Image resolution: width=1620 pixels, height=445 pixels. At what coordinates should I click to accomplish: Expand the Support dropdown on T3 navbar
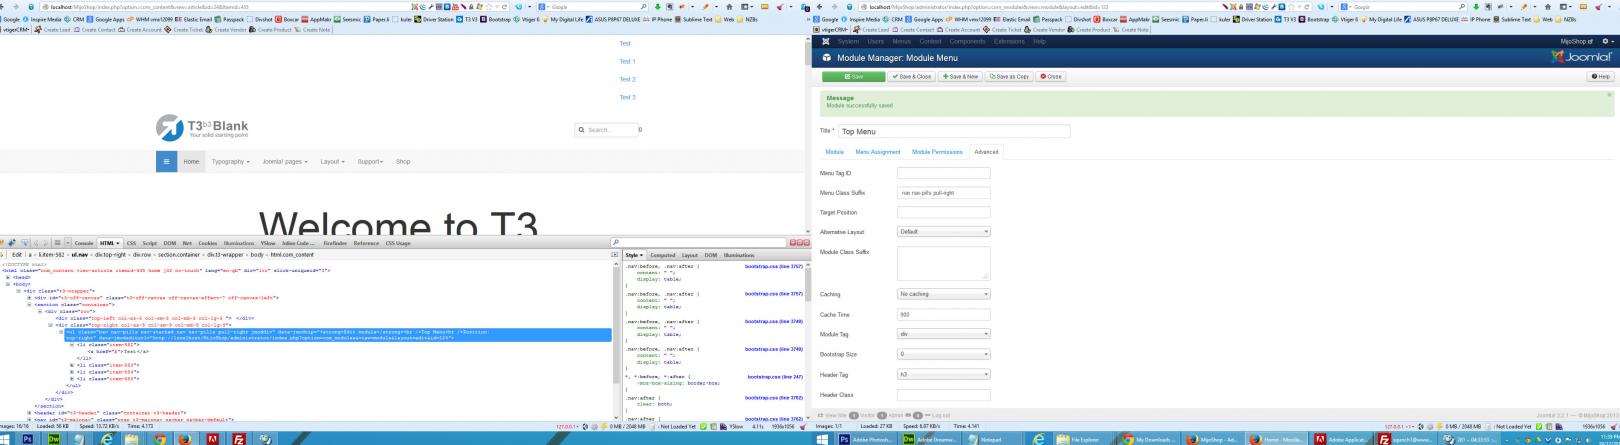tap(370, 161)
